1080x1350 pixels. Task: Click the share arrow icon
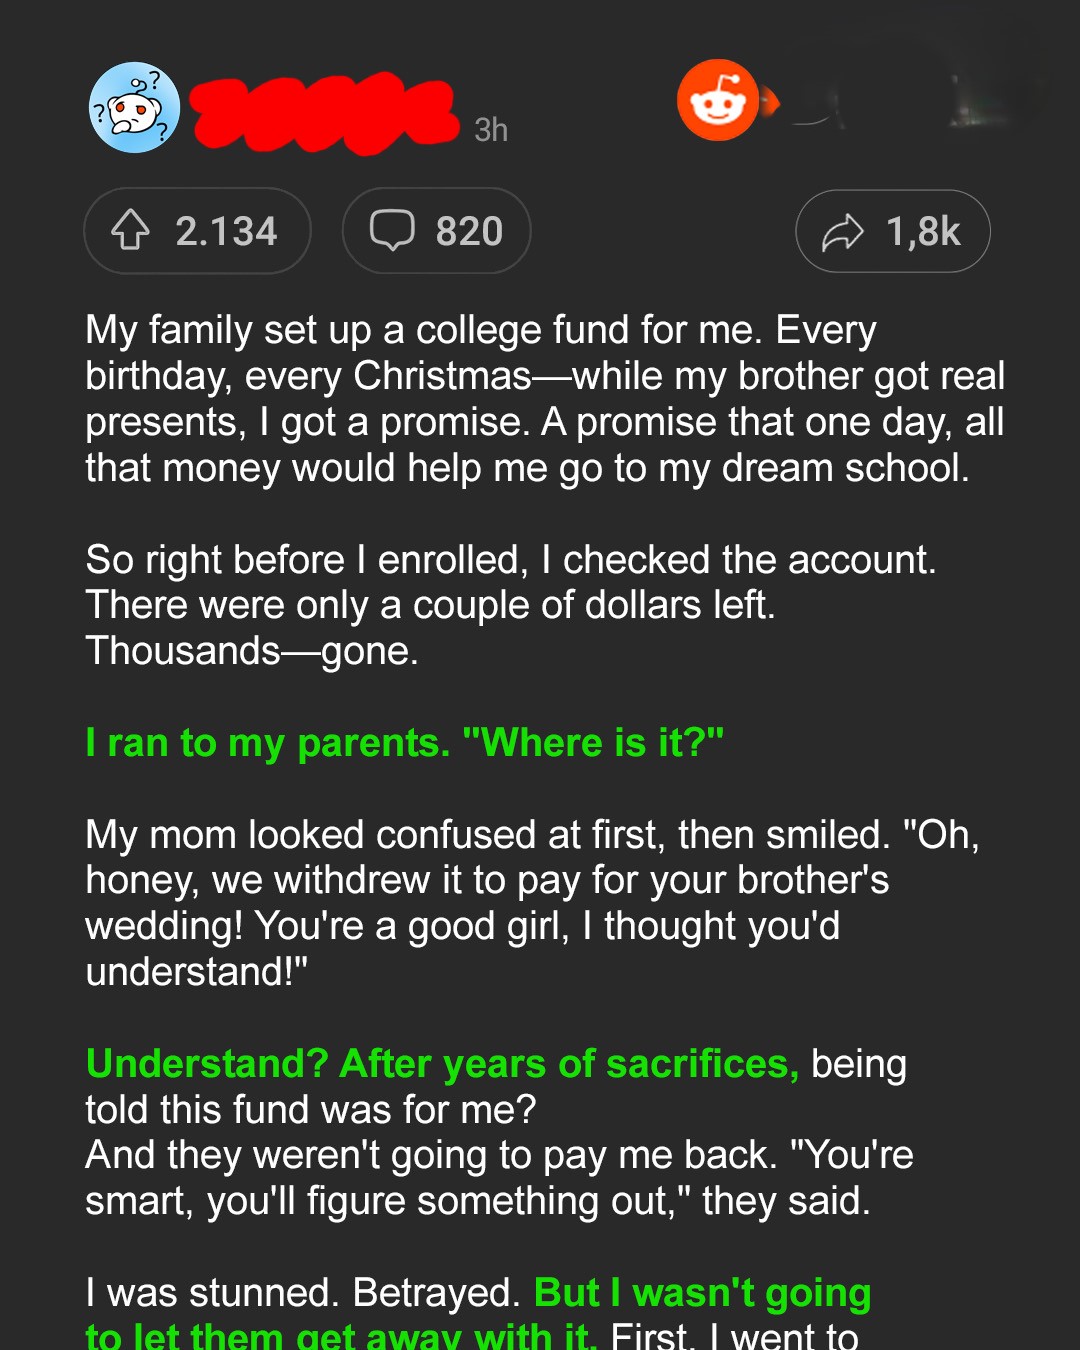[x=842, y=232]
